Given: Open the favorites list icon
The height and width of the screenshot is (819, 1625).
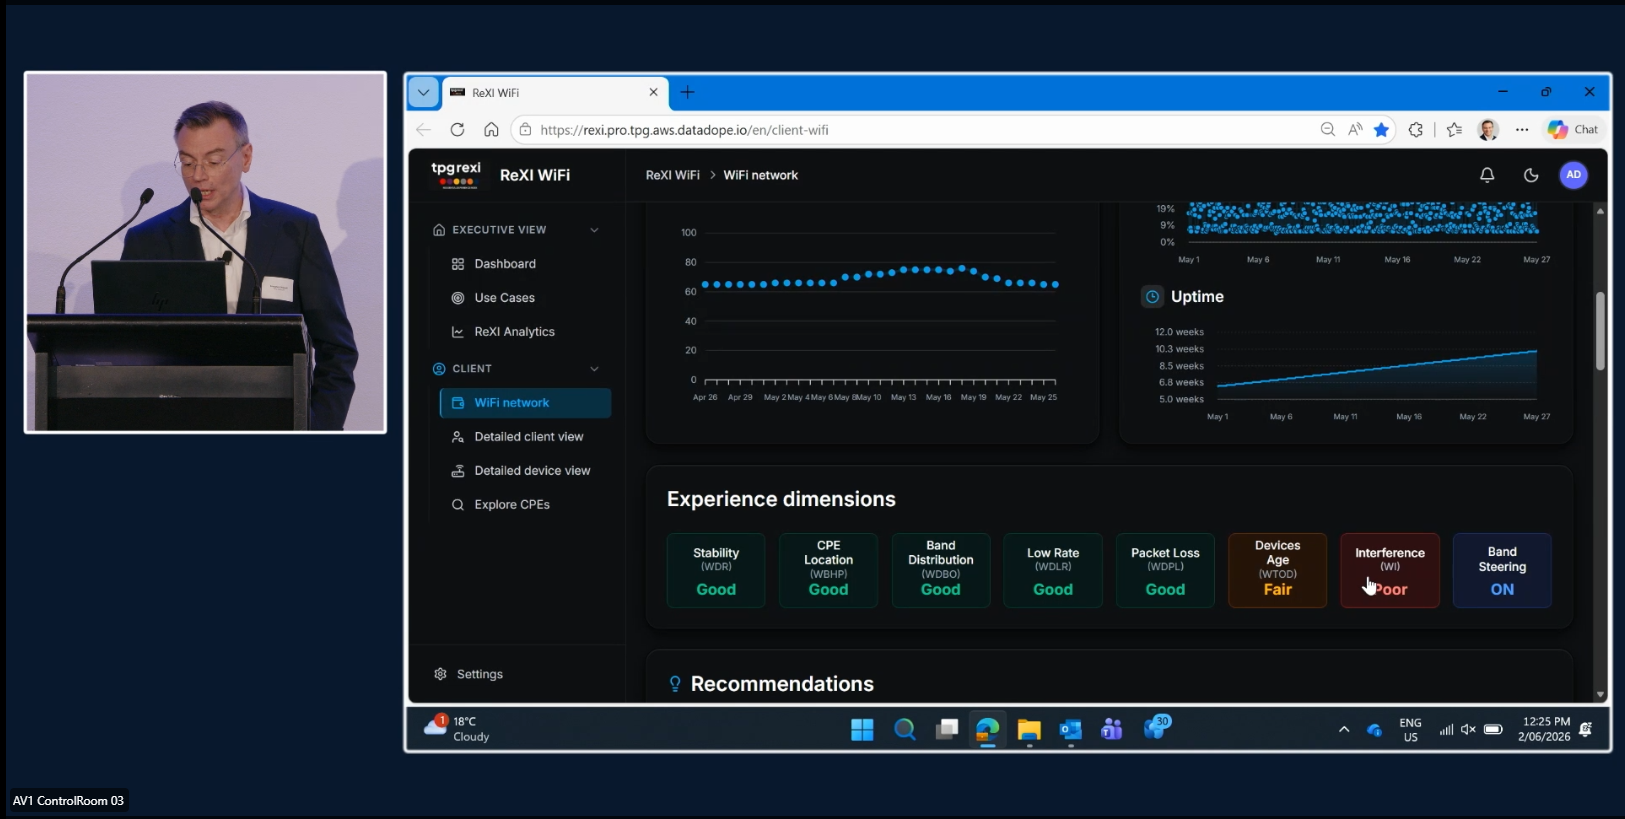Looking at the screenshot, I should point(1454,130).
